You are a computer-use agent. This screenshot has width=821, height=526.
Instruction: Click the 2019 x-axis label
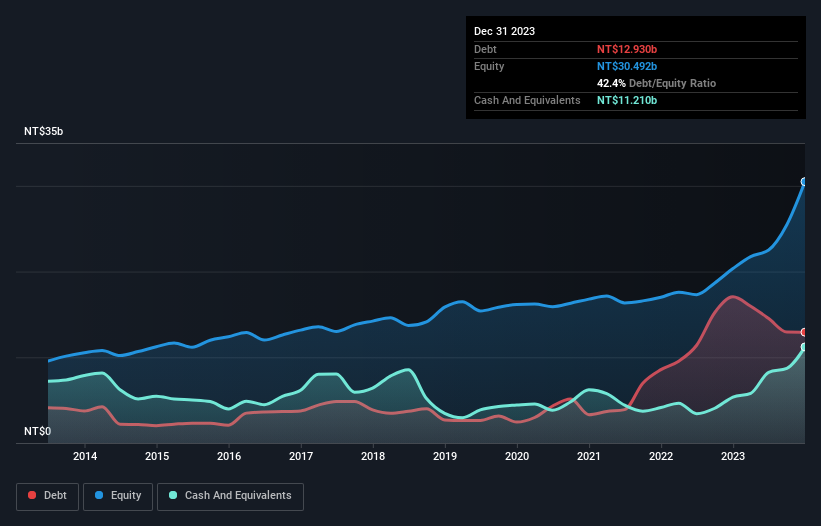(445, 456)
